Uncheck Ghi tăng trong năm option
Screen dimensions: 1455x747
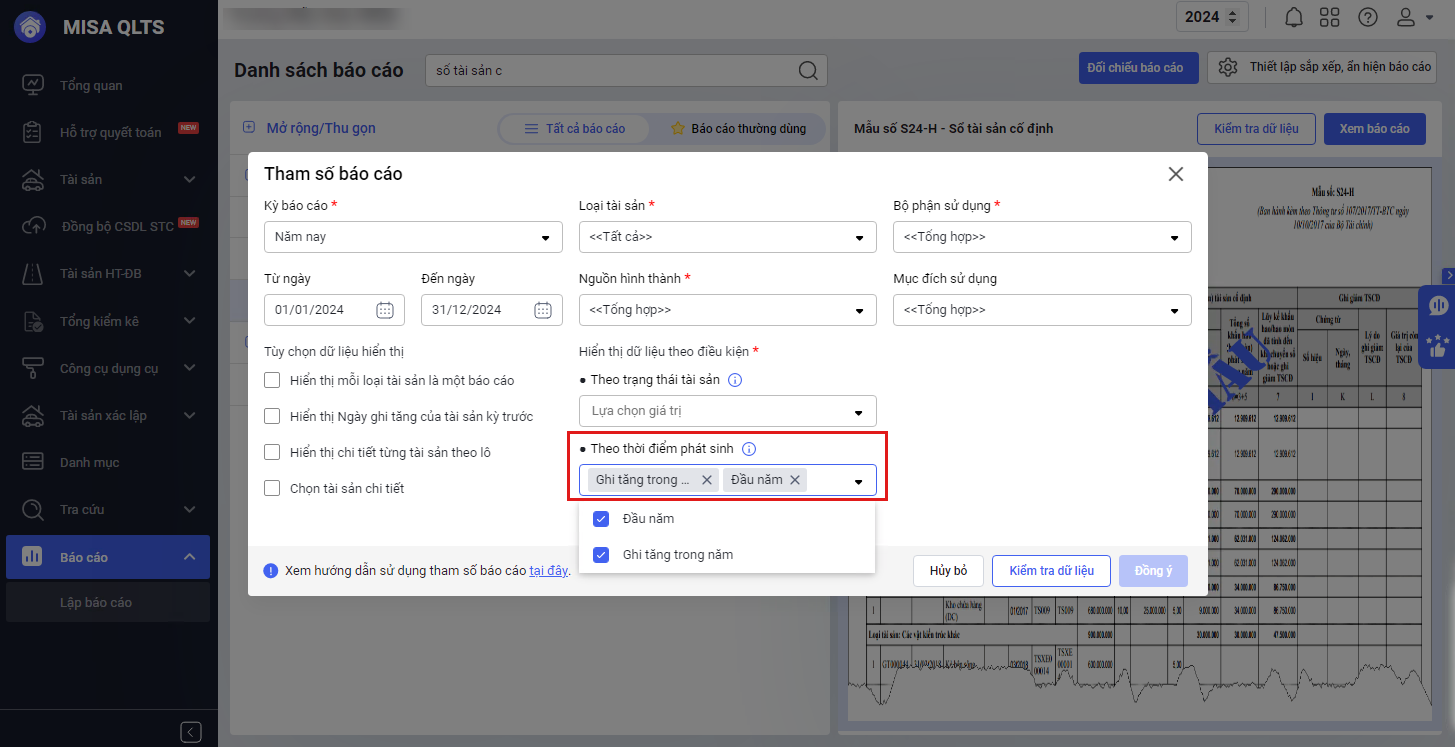point(601,554)
